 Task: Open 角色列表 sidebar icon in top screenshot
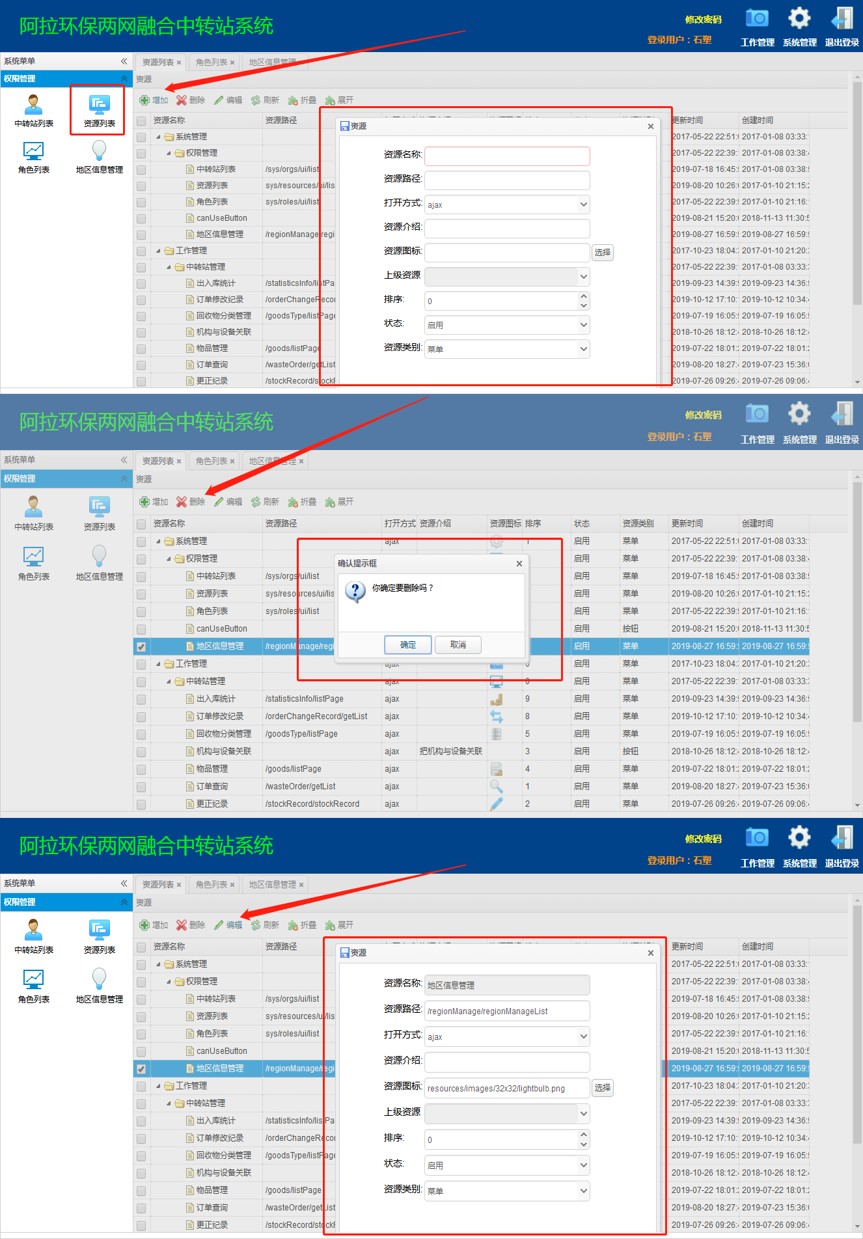click(34, 151)
